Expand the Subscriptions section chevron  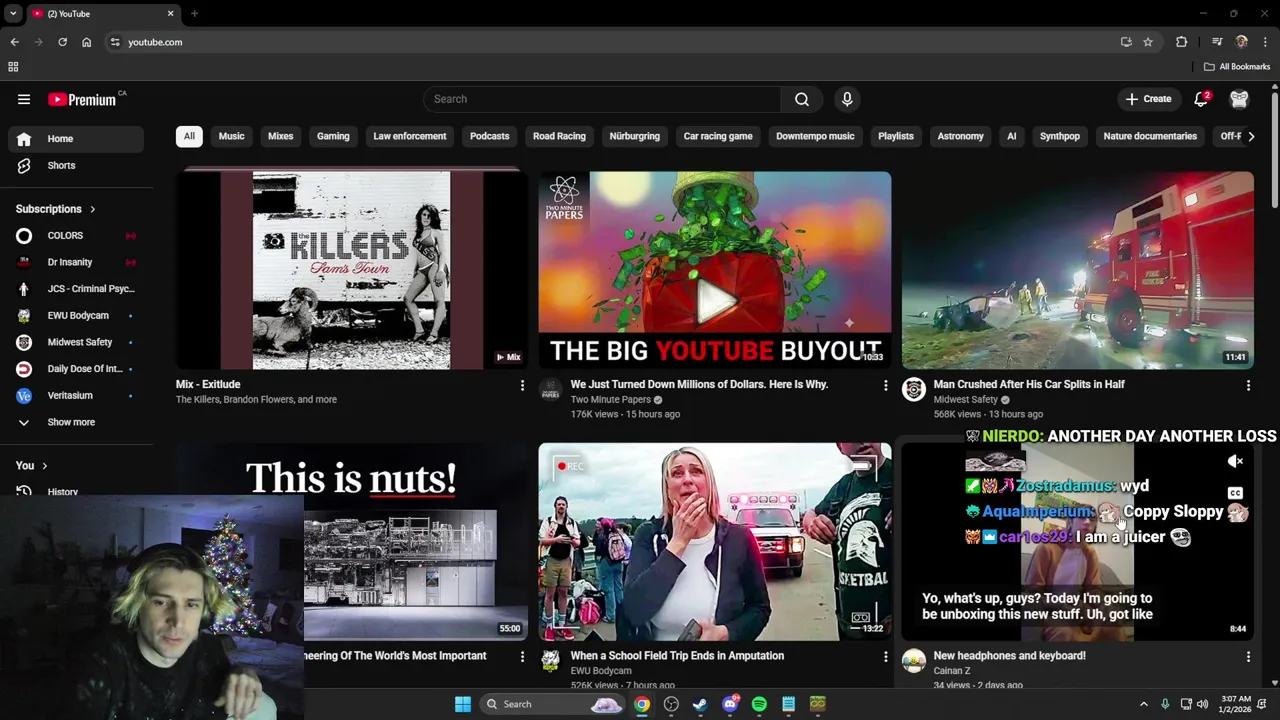coord(92,209)
